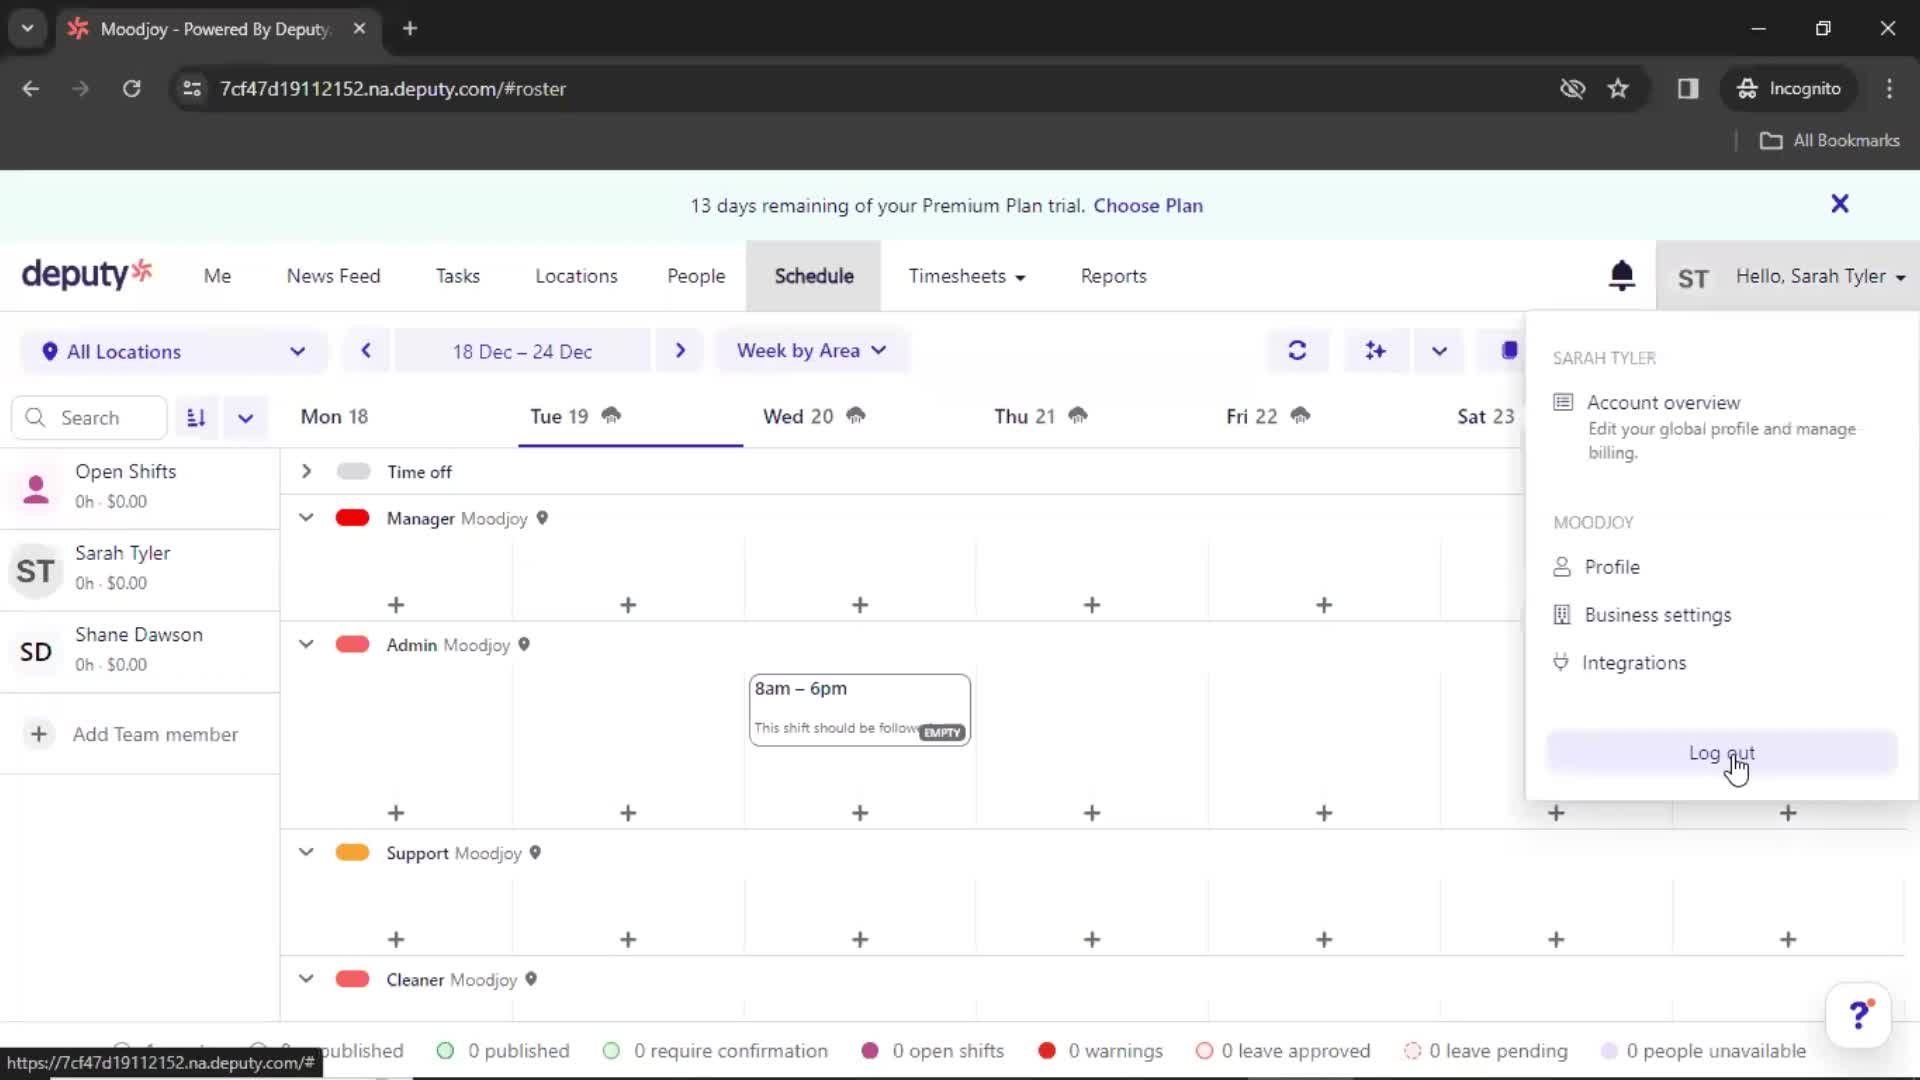Add a Manager shift on Monday

coord(396,605)
